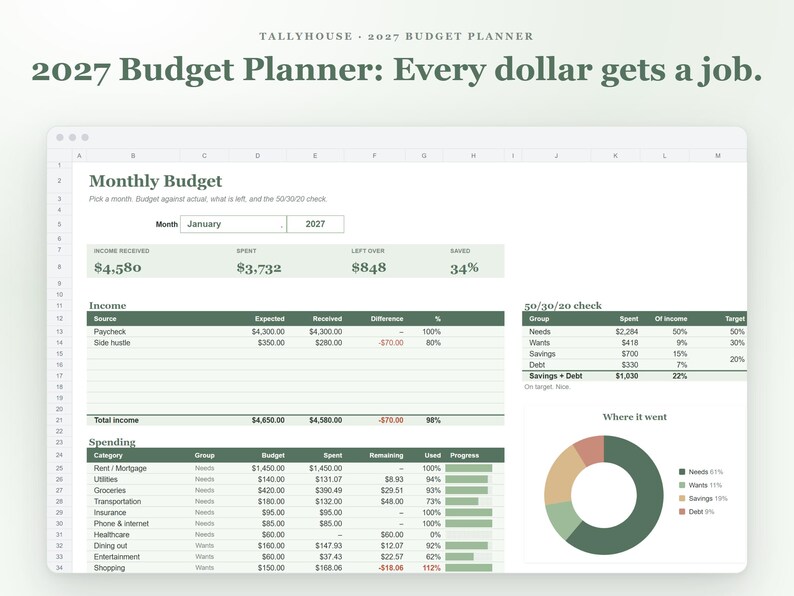Select the Rent / Mortgage category cell
Image resolution: width=794 pixels, height=596 pixels.
120,468
